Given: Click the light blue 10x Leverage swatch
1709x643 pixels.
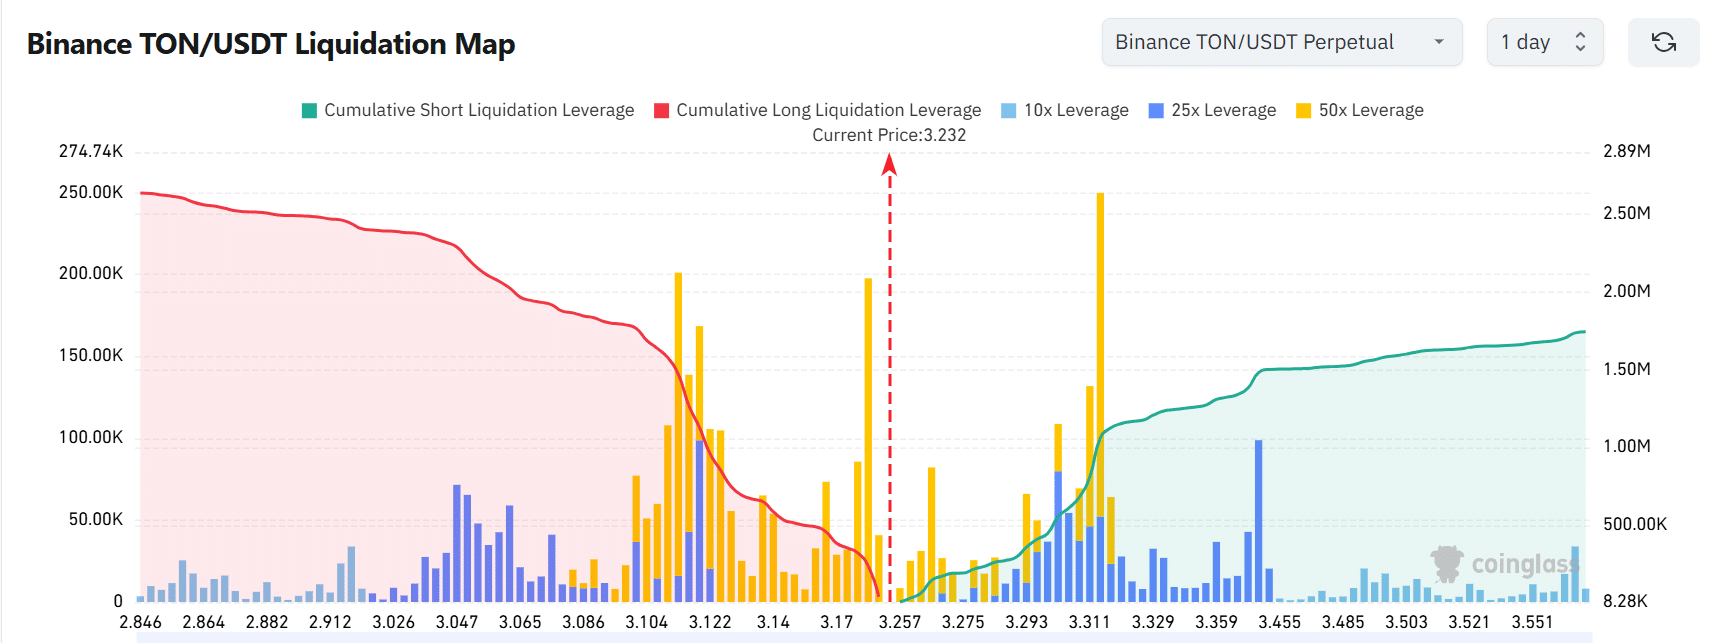Looking at the screenshot, I should coord(1009,110).
